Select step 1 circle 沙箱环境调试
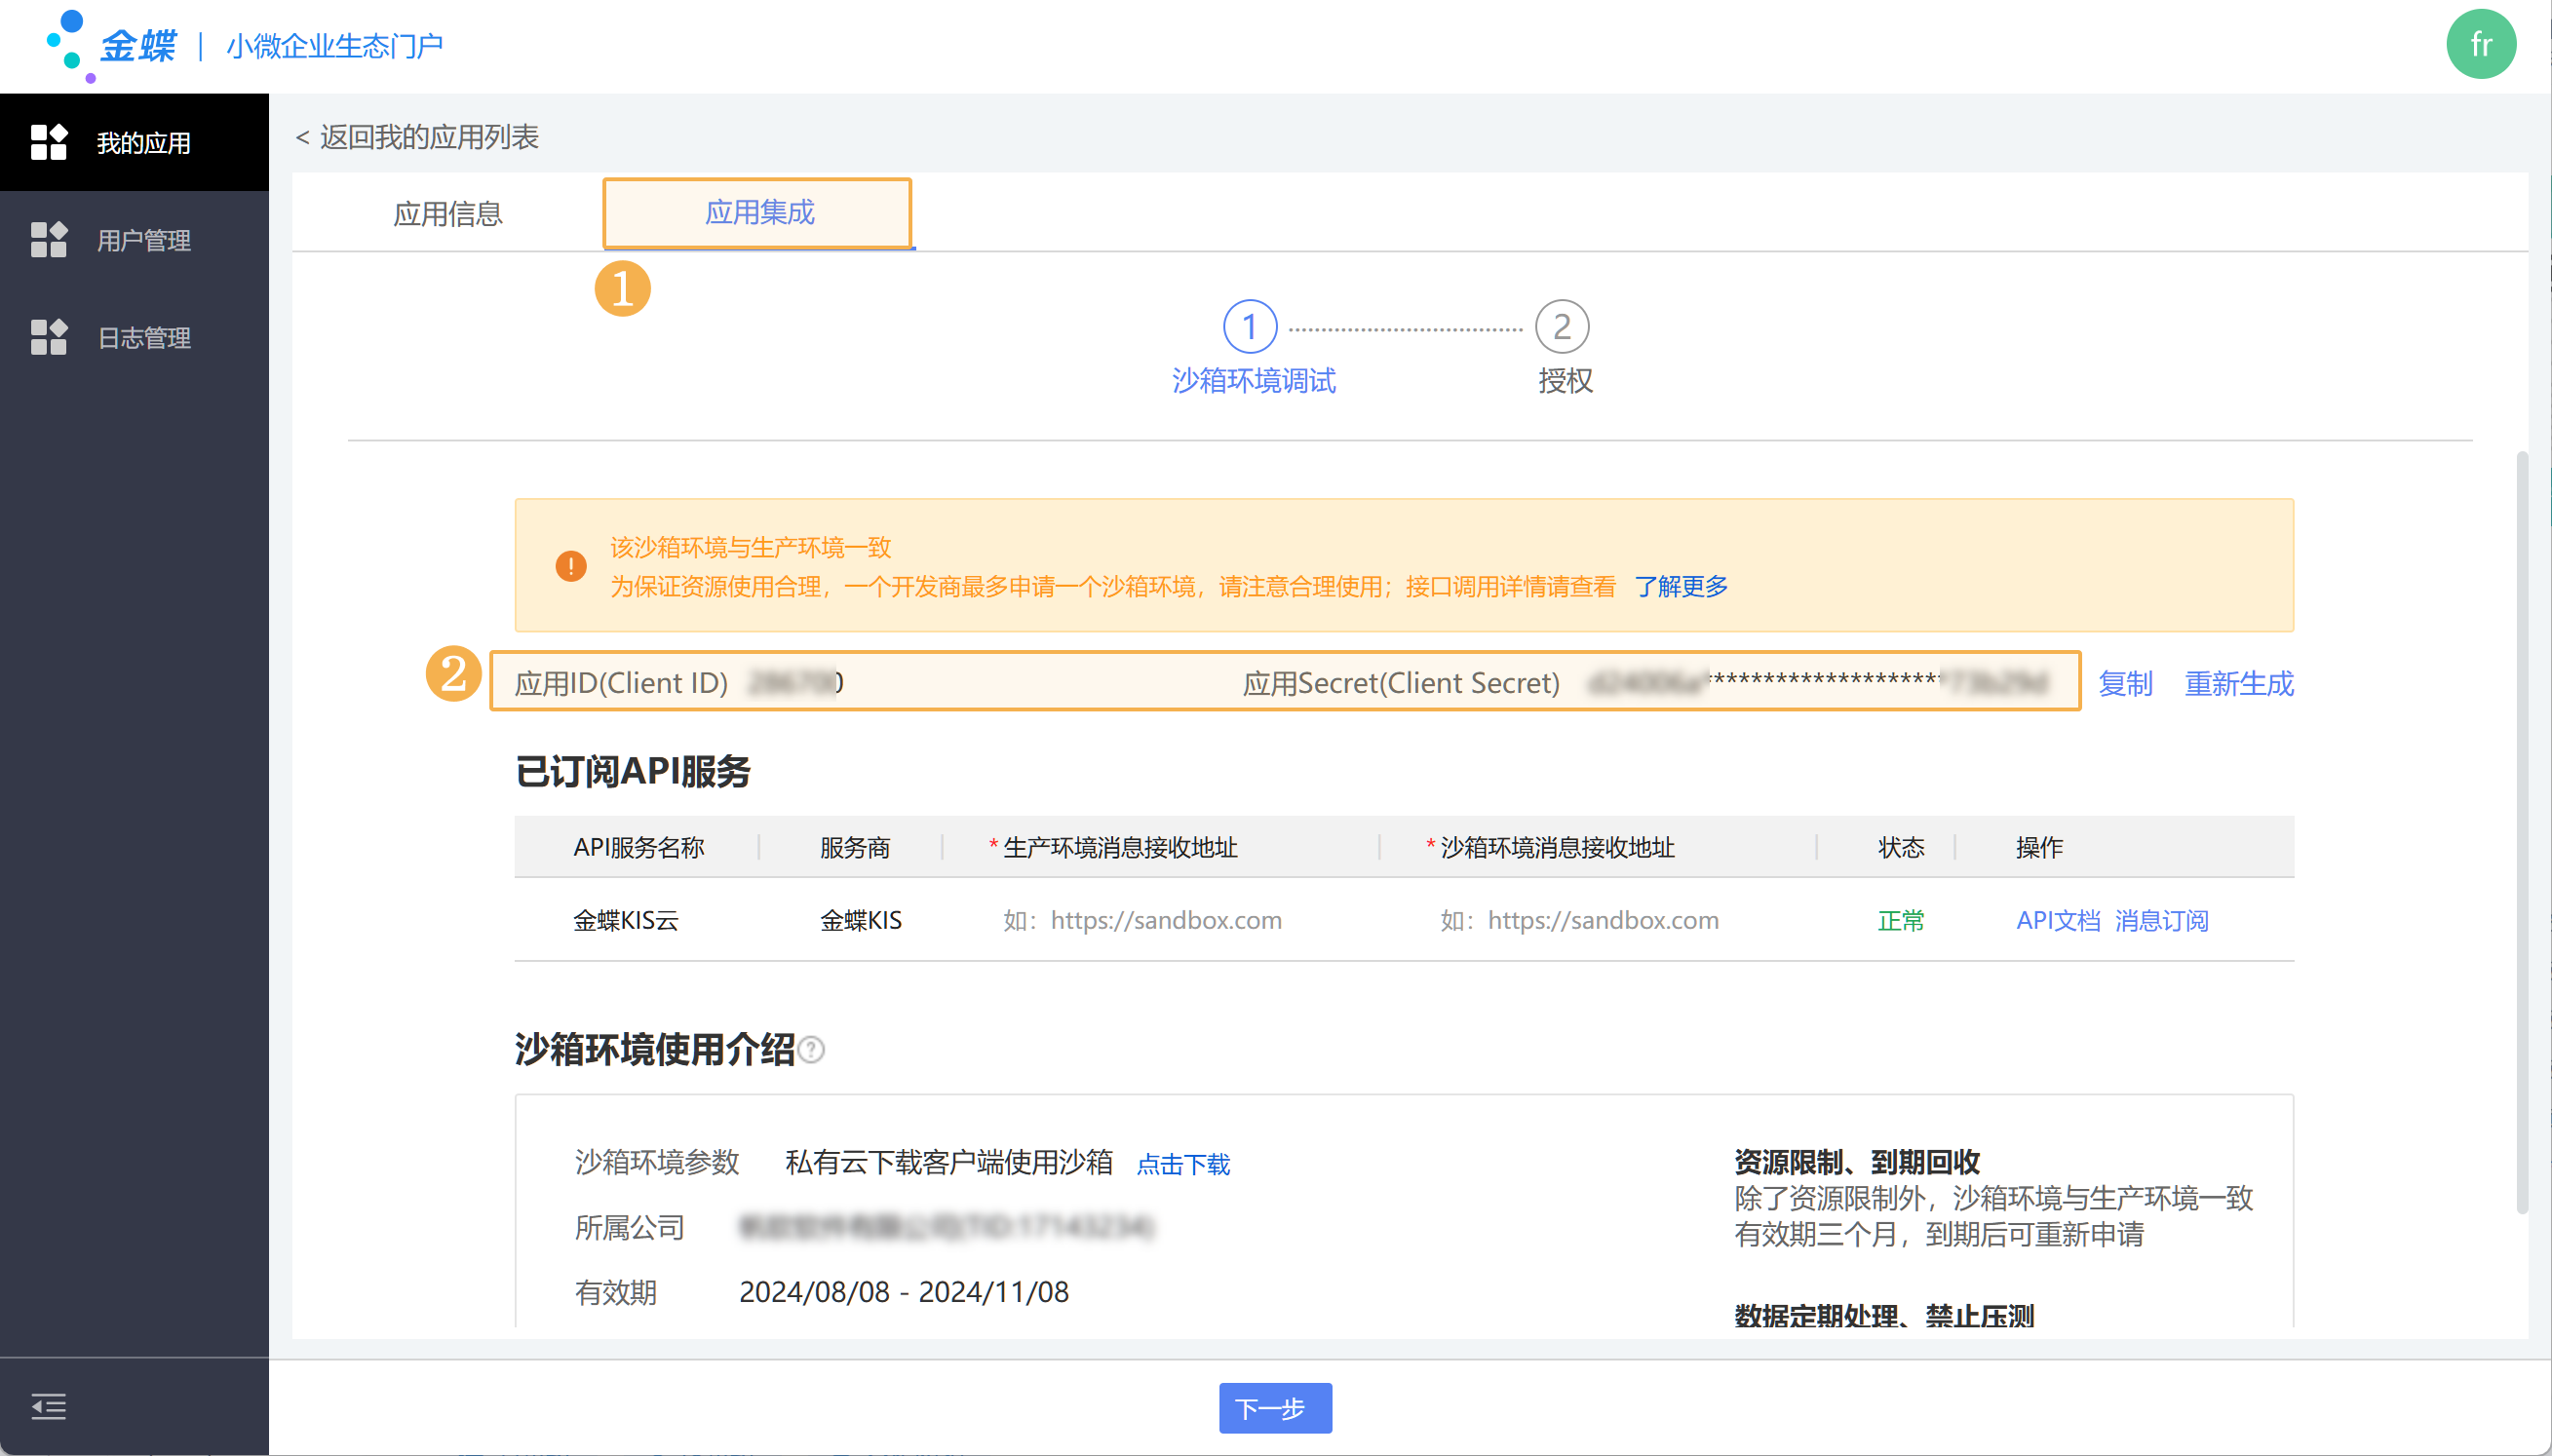 click(1249, 326)
